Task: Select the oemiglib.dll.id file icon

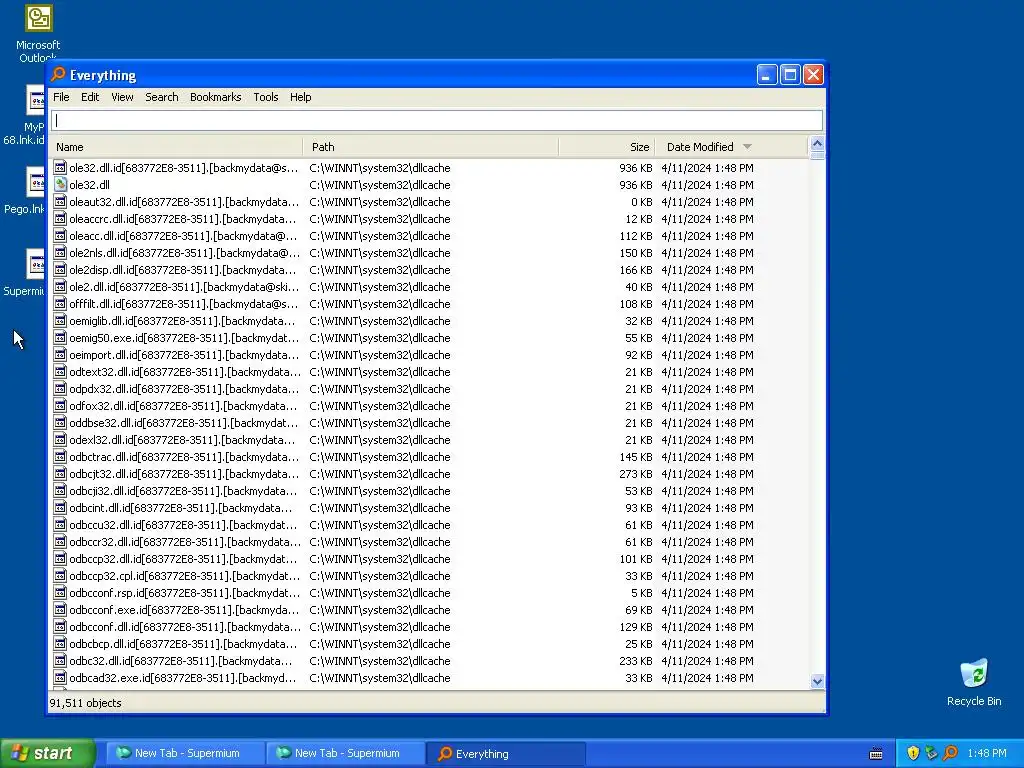Action: 60,321
